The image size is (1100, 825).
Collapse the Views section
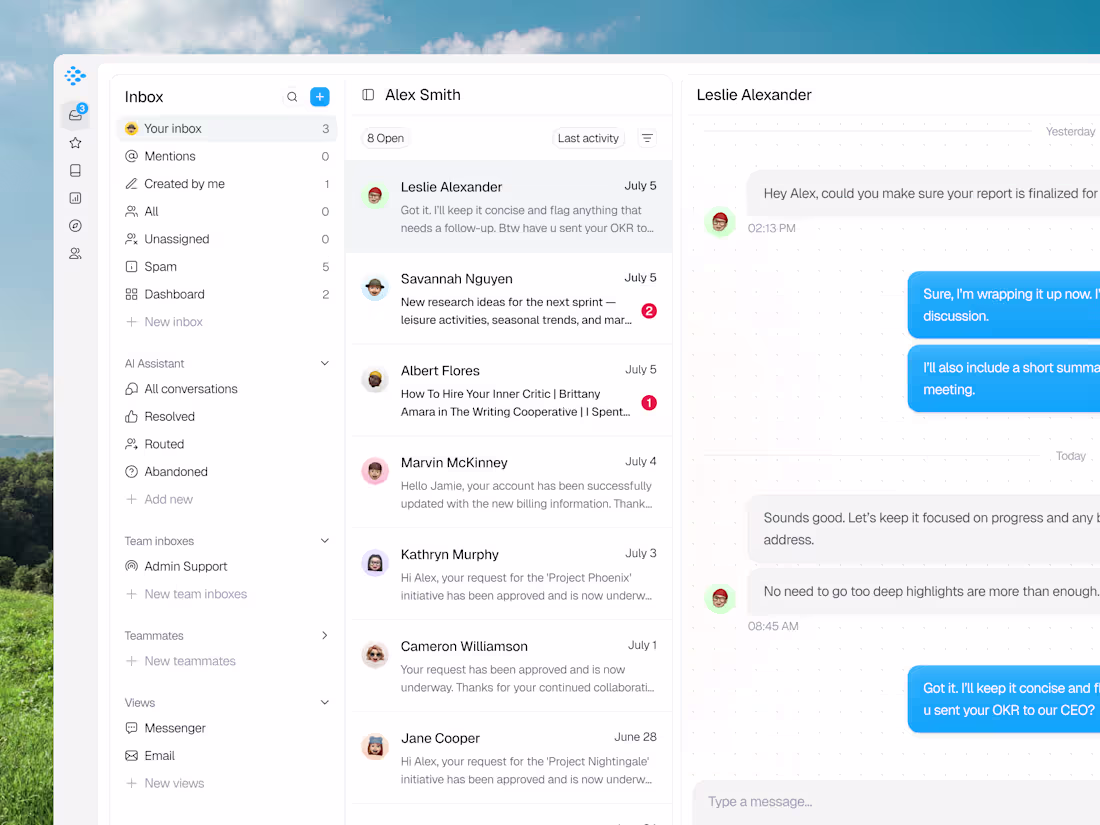coord(323,702)
